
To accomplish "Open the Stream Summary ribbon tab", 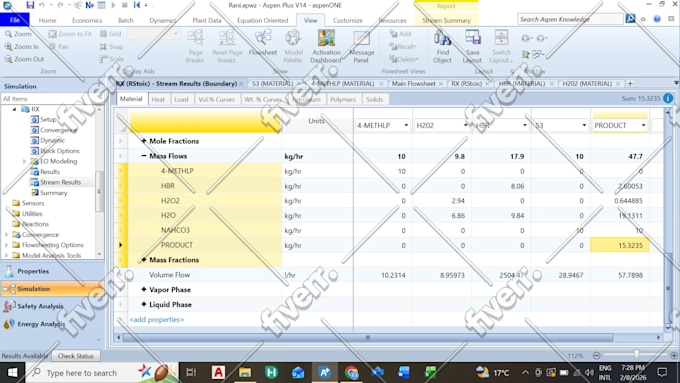I will coord(446,20).
